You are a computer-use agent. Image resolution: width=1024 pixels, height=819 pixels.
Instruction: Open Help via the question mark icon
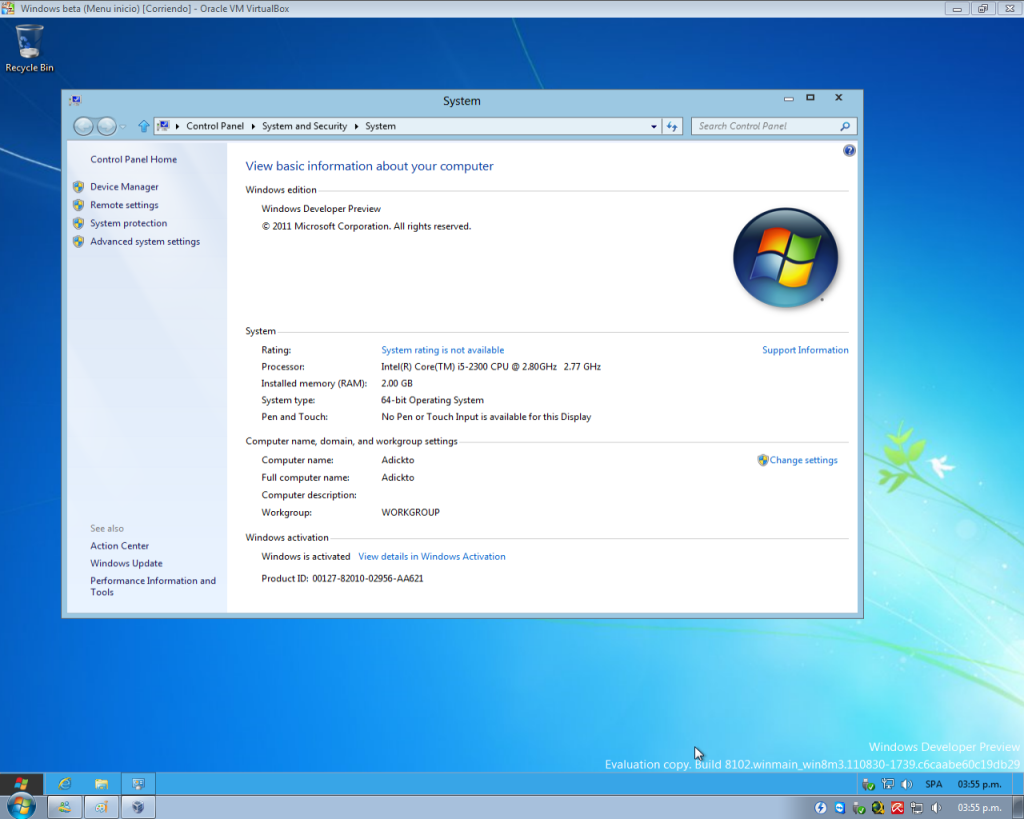[849, 151]
